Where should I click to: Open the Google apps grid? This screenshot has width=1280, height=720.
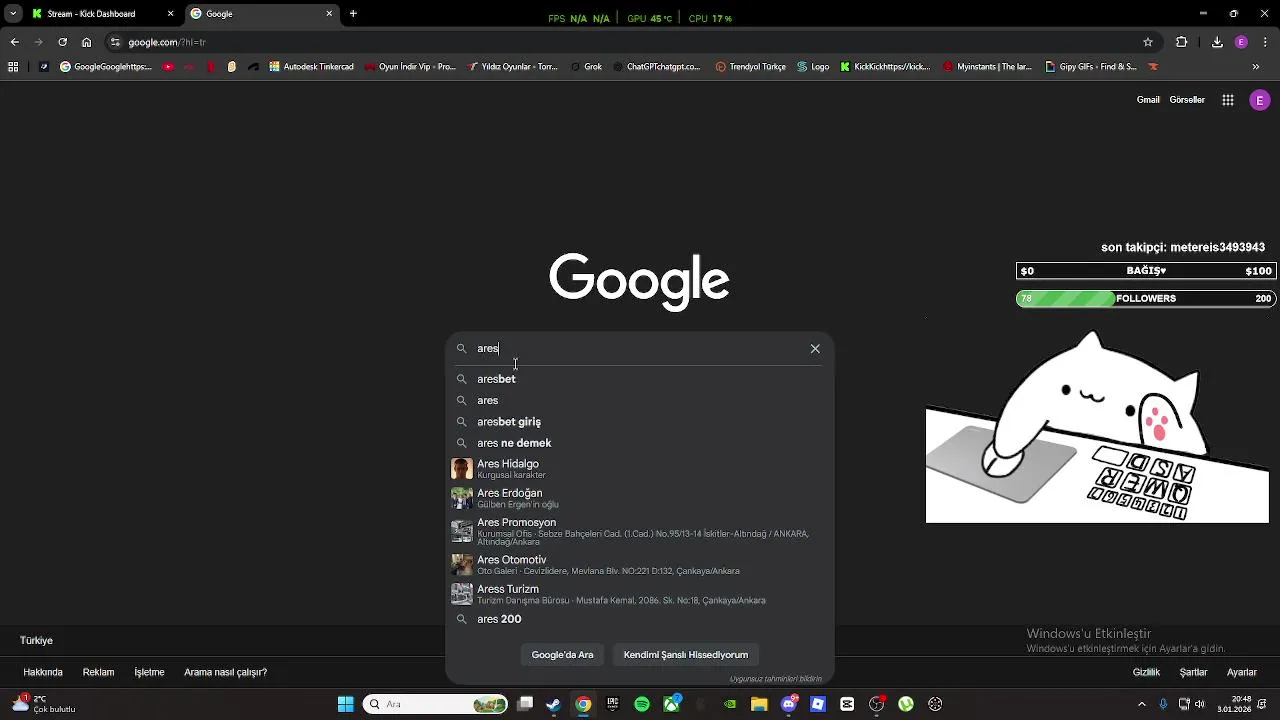point(1228,100)
